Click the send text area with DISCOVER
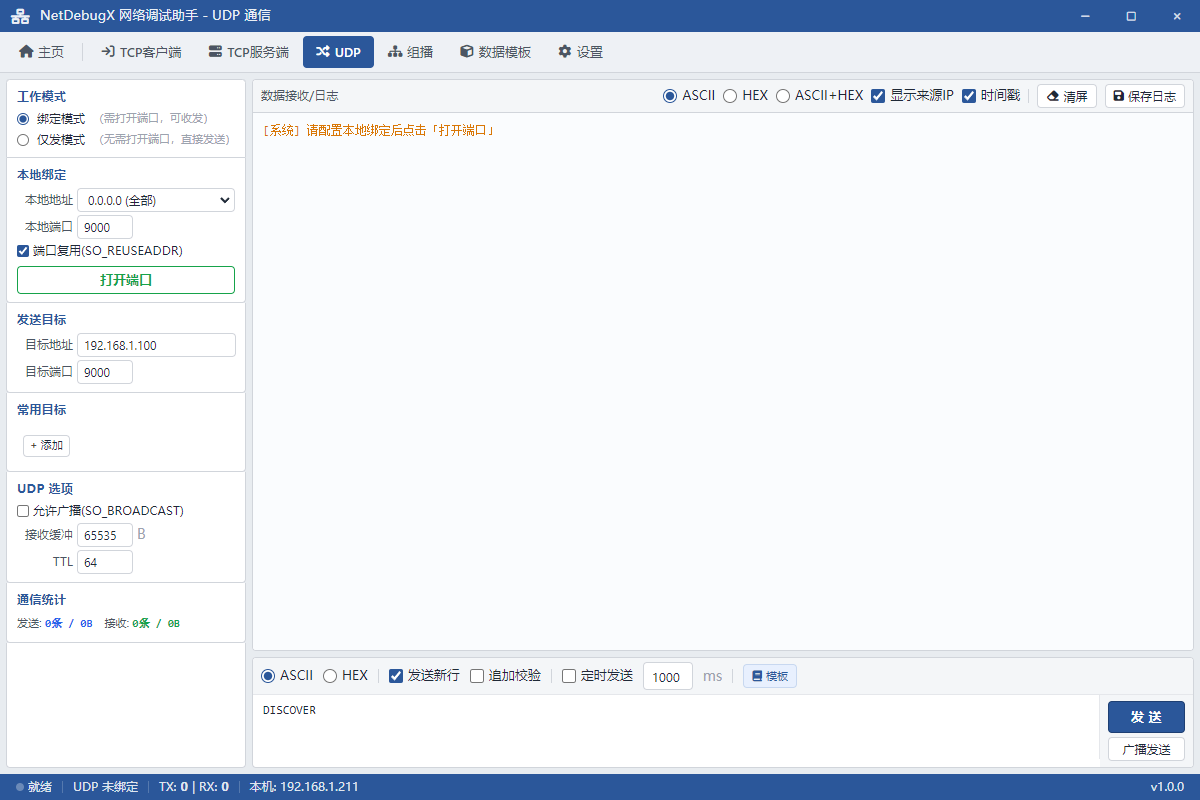The image size is (1200, 800). [x=676, y=731]
